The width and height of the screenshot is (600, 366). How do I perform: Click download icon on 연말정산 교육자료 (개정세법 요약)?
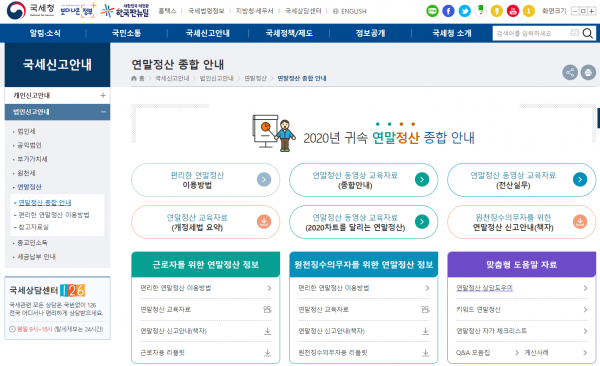point(264,222)
